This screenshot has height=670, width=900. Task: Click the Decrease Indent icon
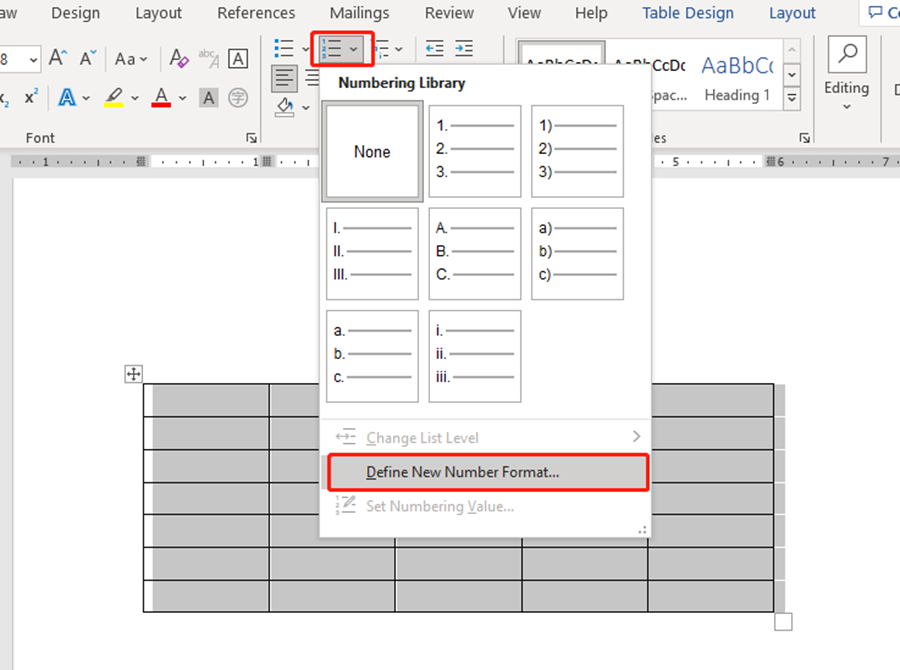(x=435, y=49)
